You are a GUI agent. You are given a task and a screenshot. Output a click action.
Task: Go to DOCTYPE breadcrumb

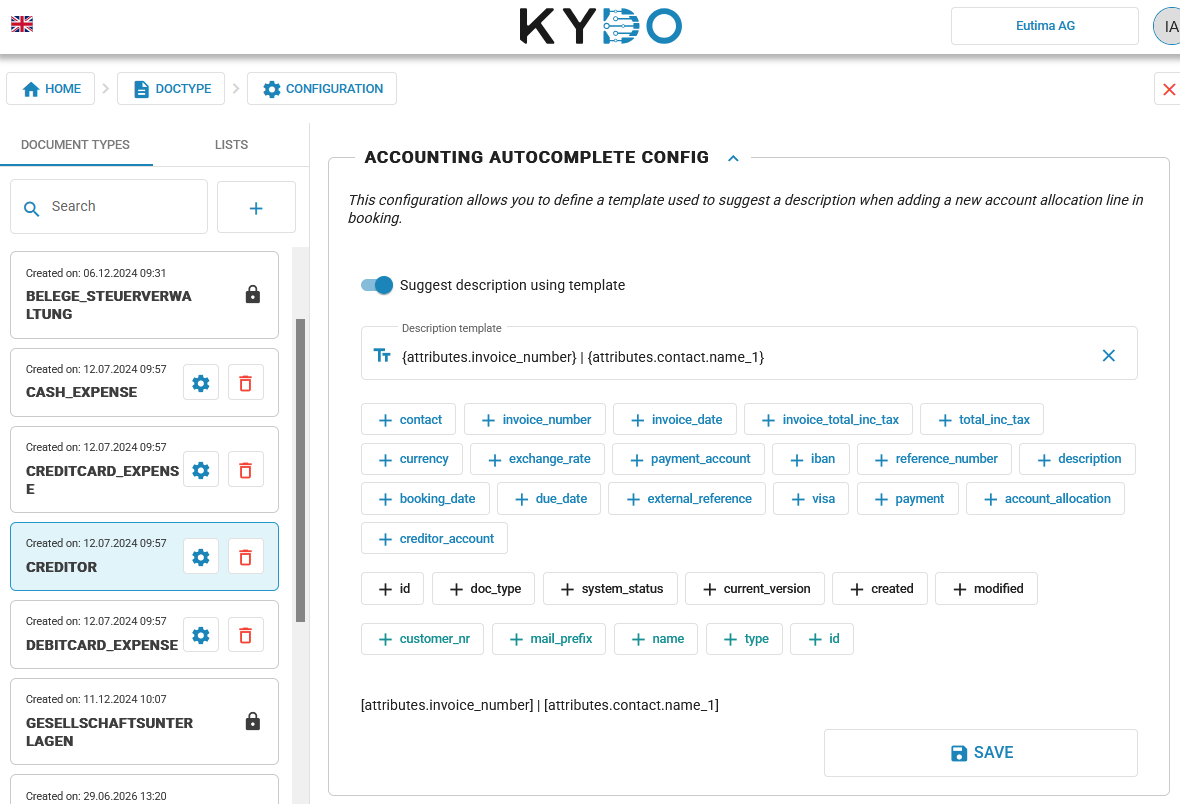coord(171,89)
